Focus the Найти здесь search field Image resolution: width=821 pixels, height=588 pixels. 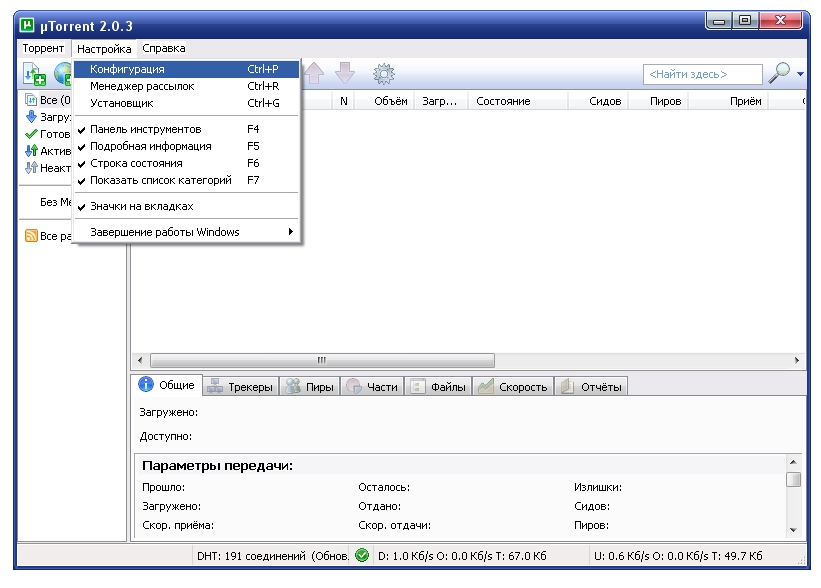pos(702,74)
